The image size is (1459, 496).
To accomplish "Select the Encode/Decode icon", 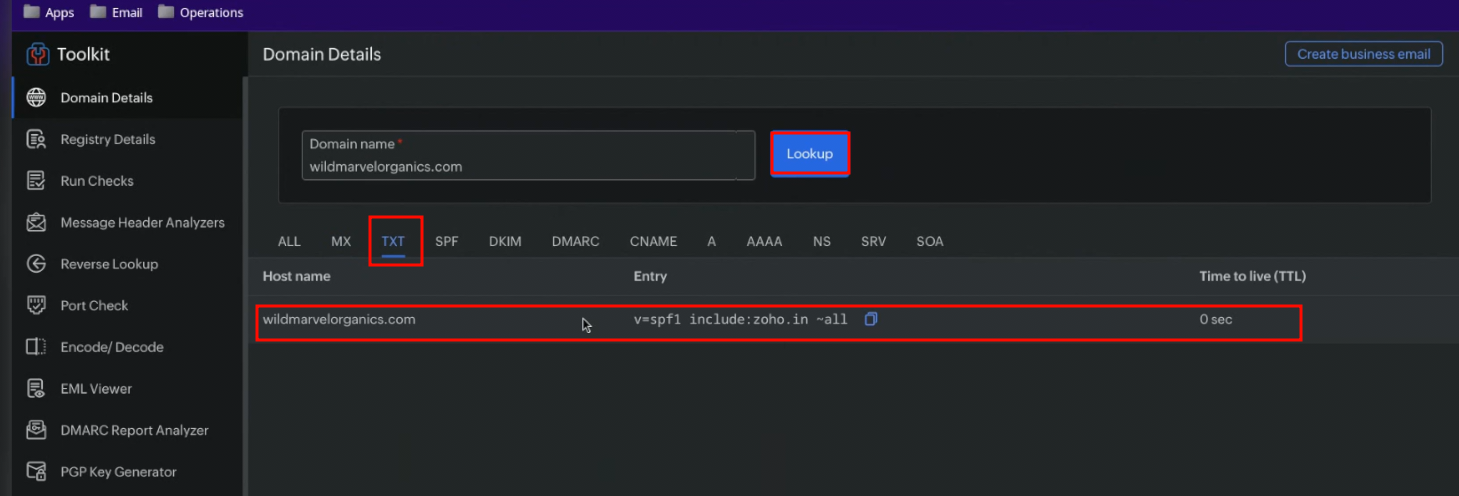I will point(36,347).
